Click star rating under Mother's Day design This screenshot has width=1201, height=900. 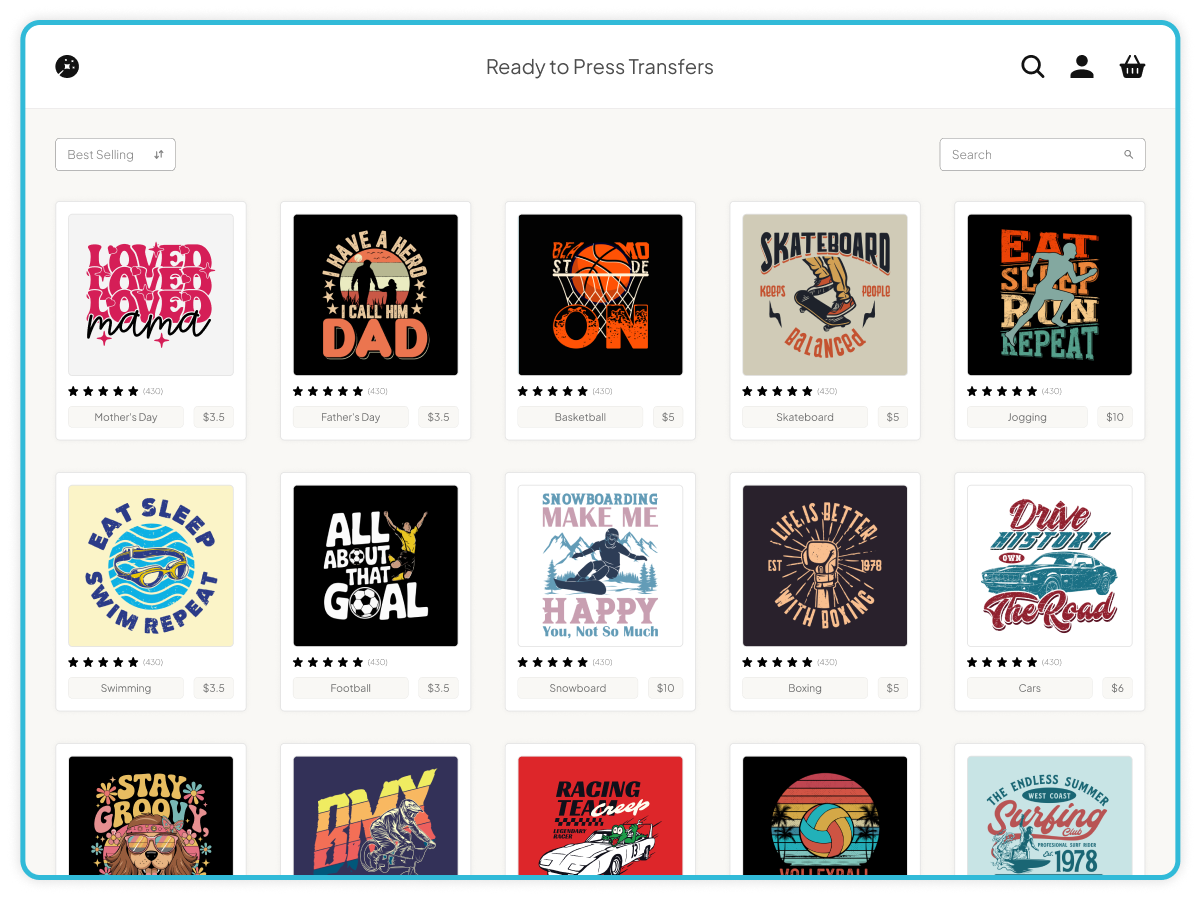click(103, 391)
